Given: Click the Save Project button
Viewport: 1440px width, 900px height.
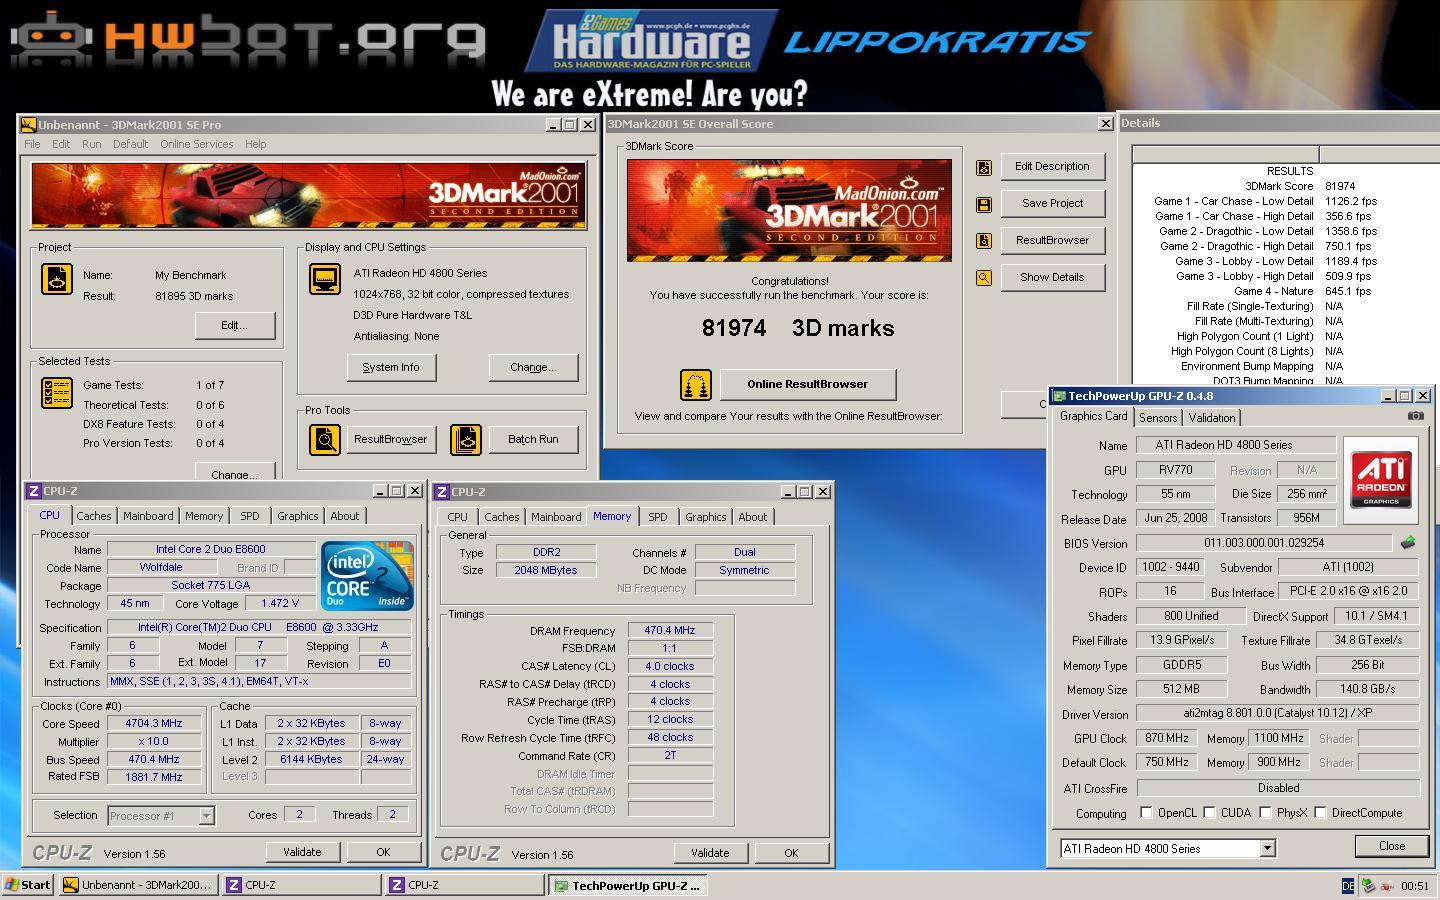Looking at the screenshot, I should click(x=1052, y=203).
